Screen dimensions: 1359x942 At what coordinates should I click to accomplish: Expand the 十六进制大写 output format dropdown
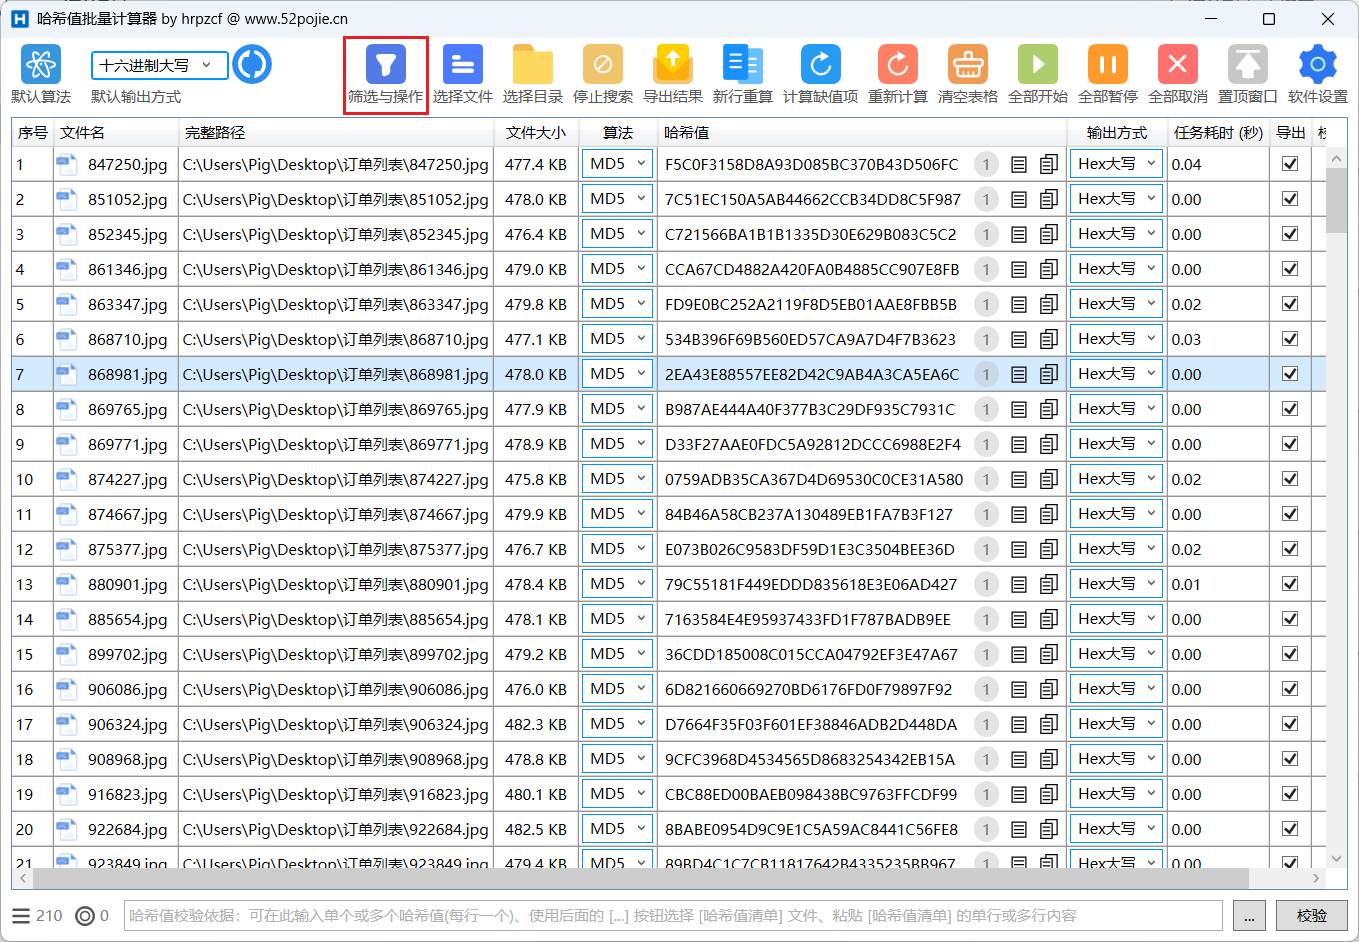tap(159, 66)
